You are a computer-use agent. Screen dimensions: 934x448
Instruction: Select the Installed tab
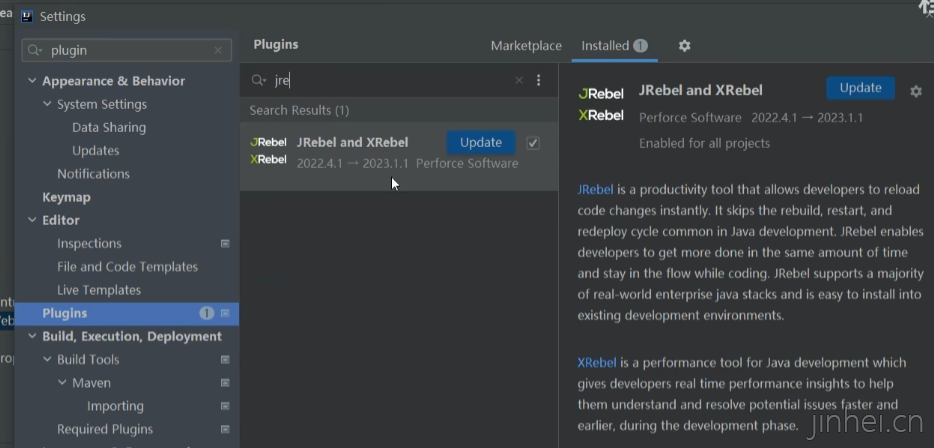(x=605, y=46)
